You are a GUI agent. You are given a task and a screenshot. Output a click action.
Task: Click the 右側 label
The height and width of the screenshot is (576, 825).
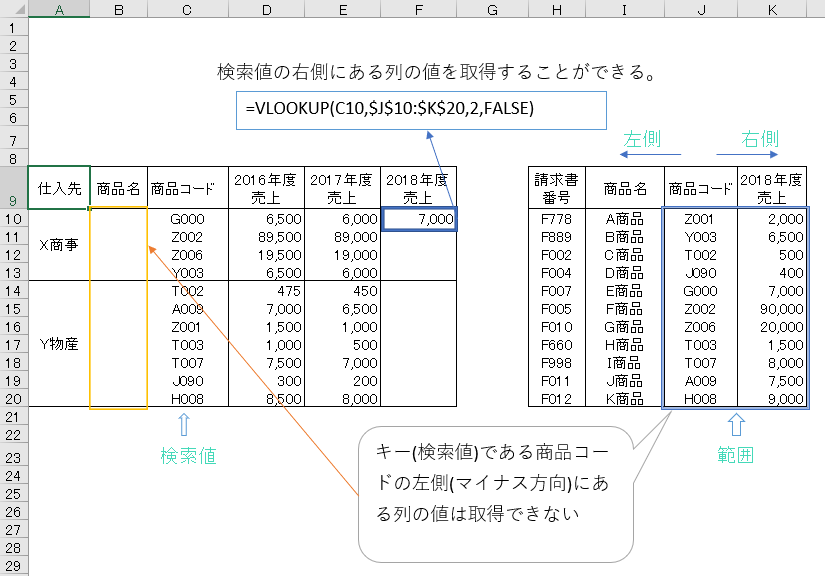pyautogui.click(x=760, y=139)
